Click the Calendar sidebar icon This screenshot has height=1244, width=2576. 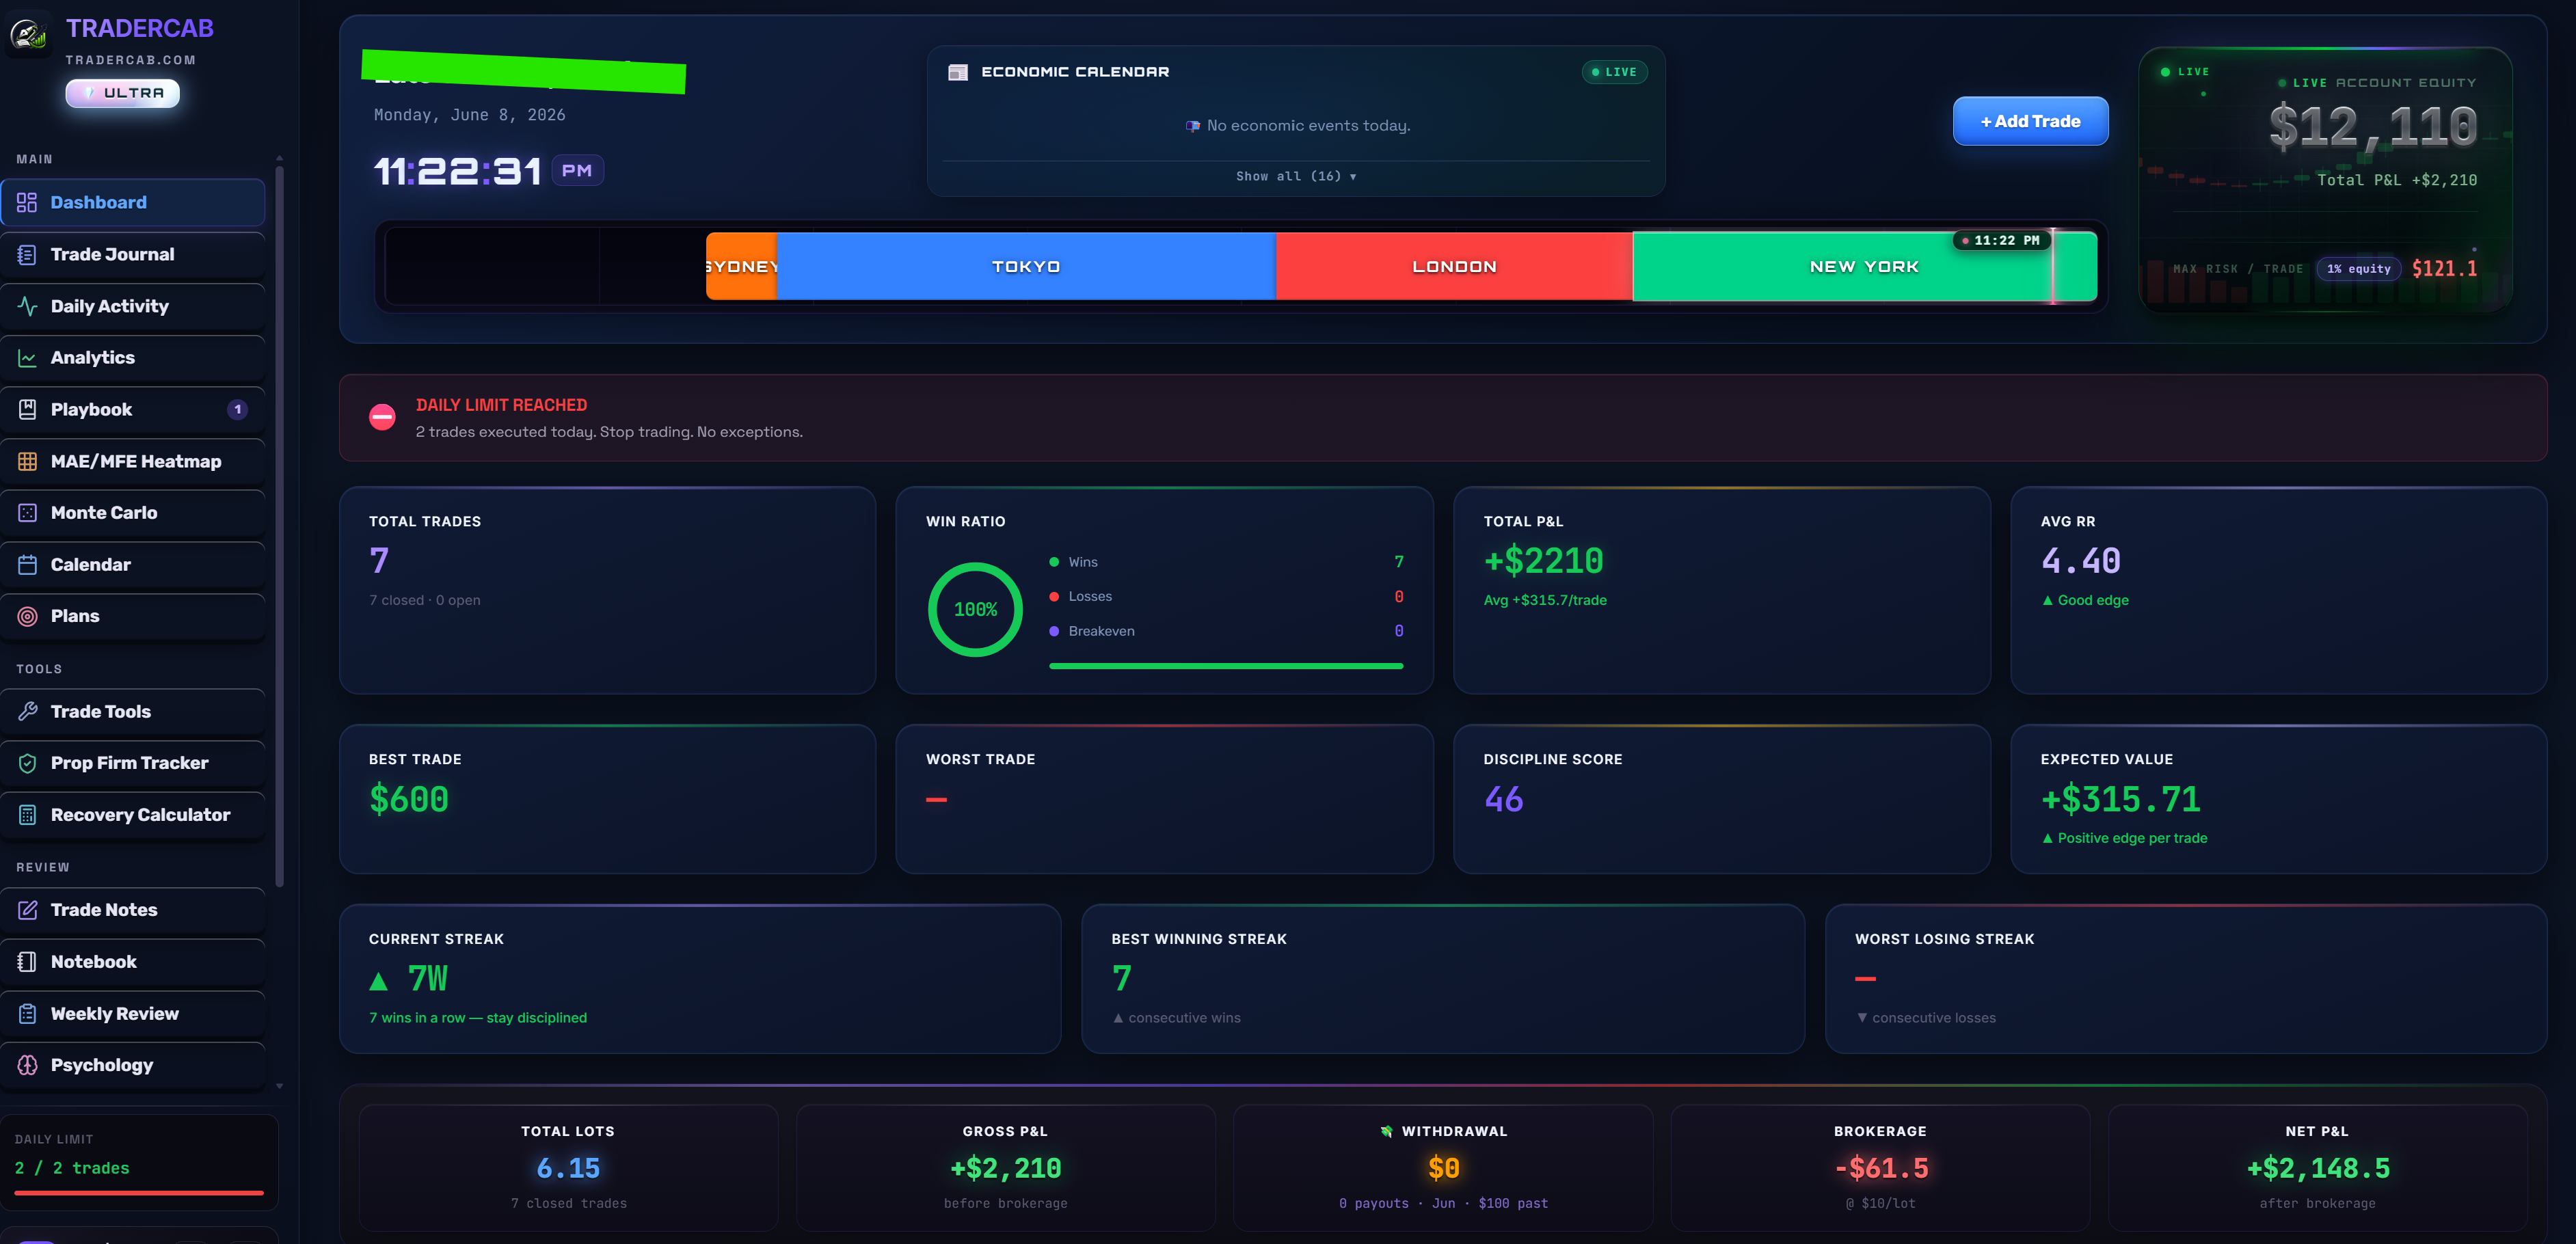(27, 564)
